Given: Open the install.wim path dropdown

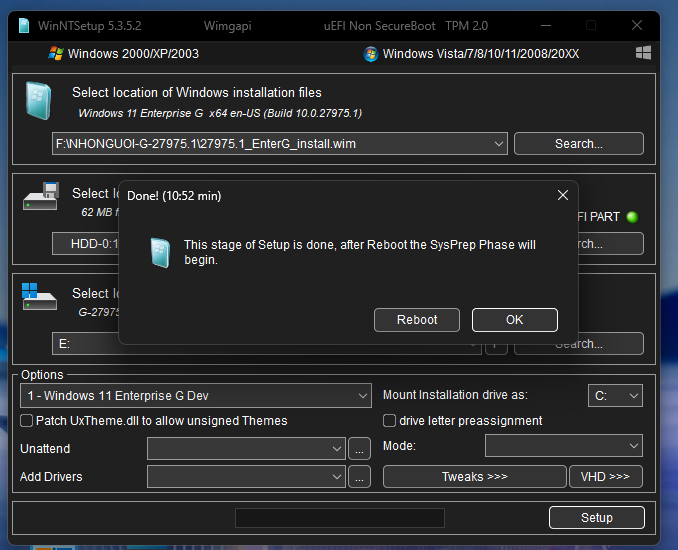Looking at the screenshot, I should (499, 144).
